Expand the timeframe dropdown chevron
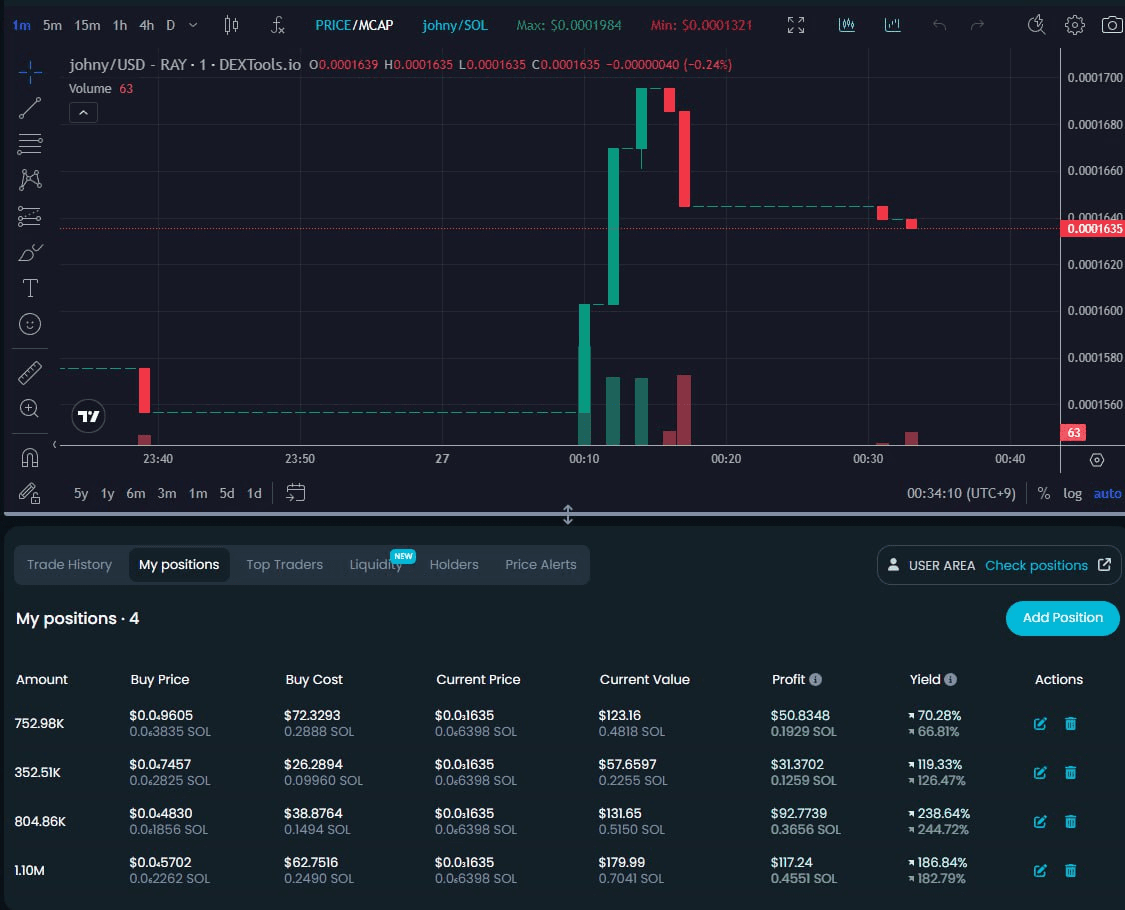1125x910 pixels. 193,25
